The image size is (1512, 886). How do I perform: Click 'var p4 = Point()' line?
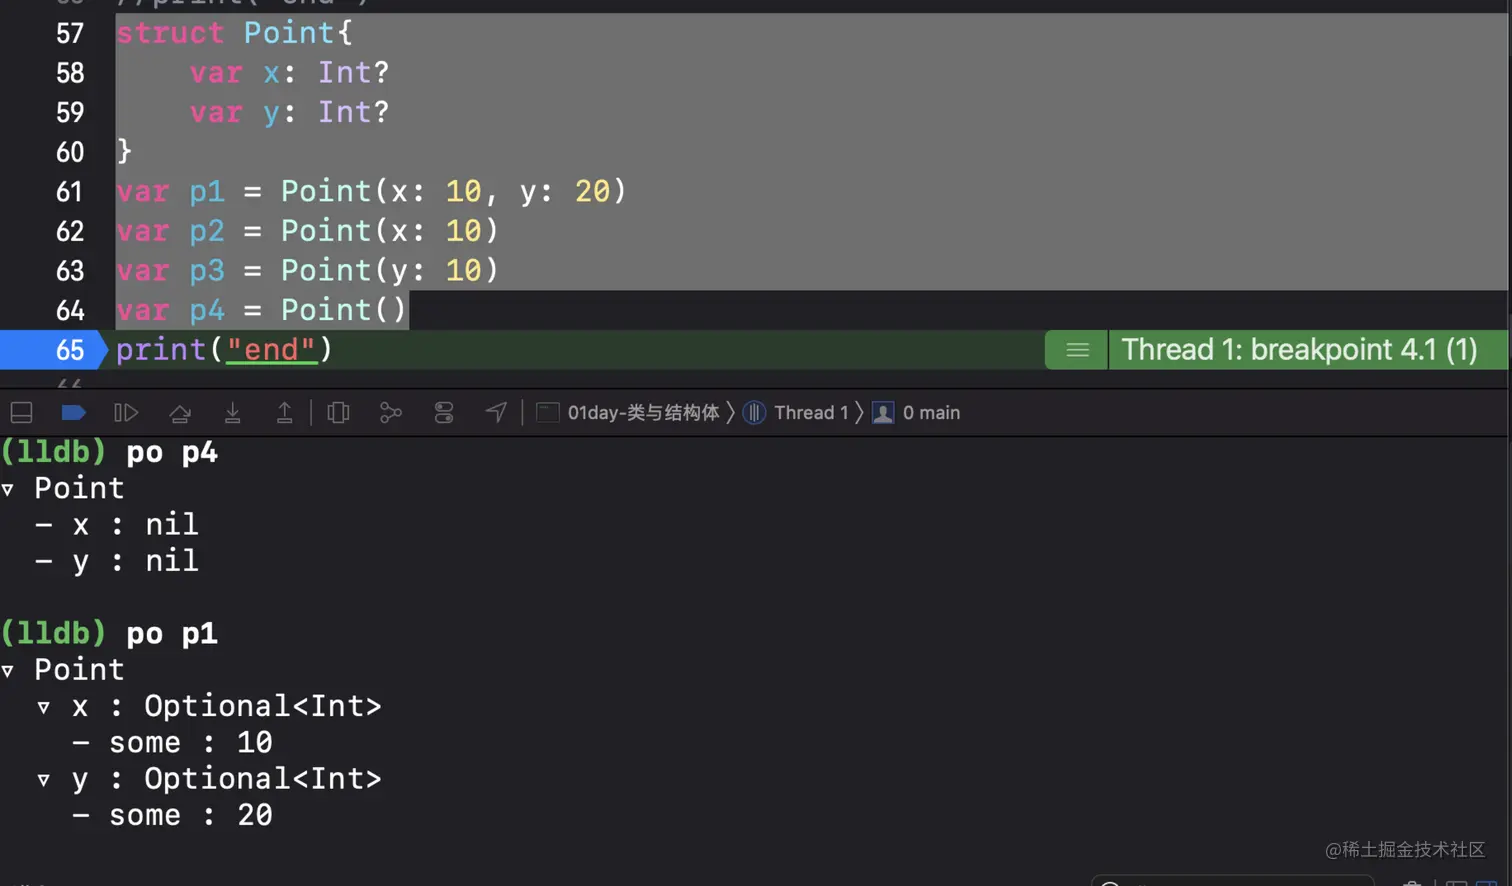(261, 310)
